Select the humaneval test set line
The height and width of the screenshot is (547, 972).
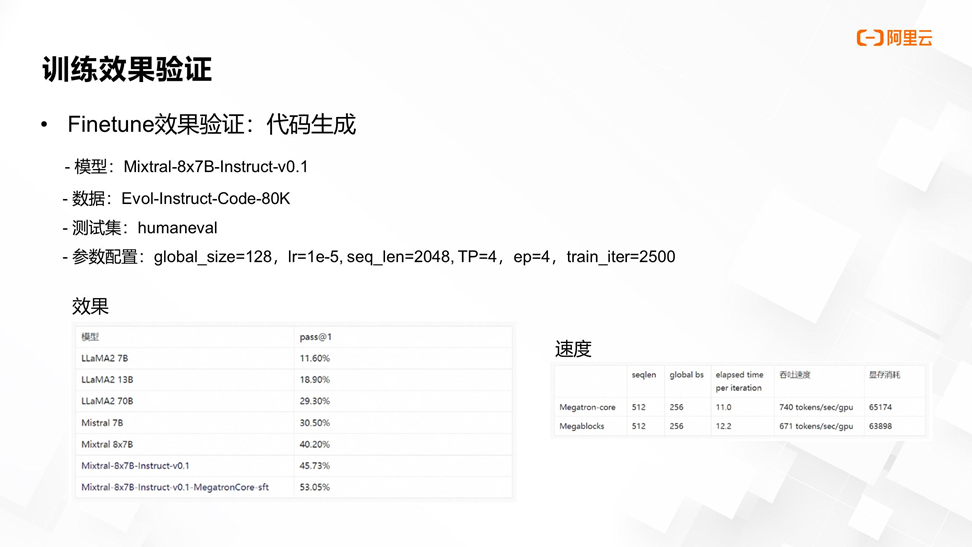139,228
